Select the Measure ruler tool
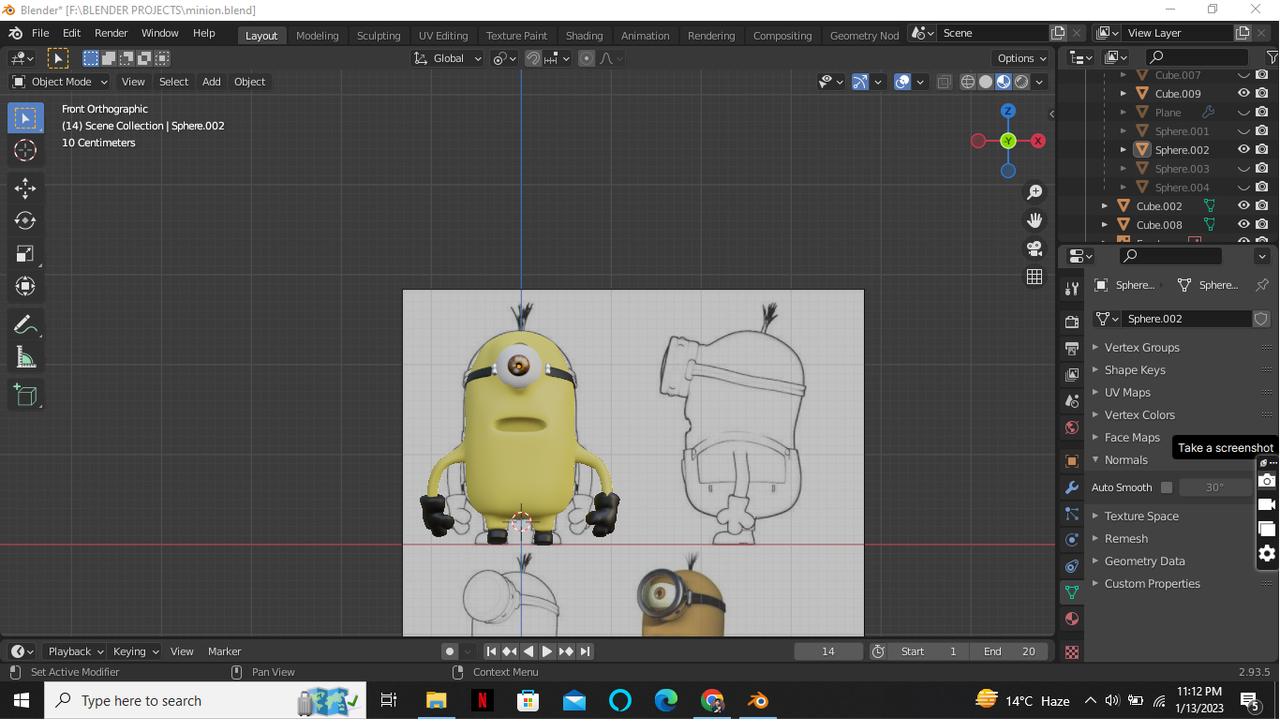Screen dimensions: 1280x720 click(x=25, y=358)
